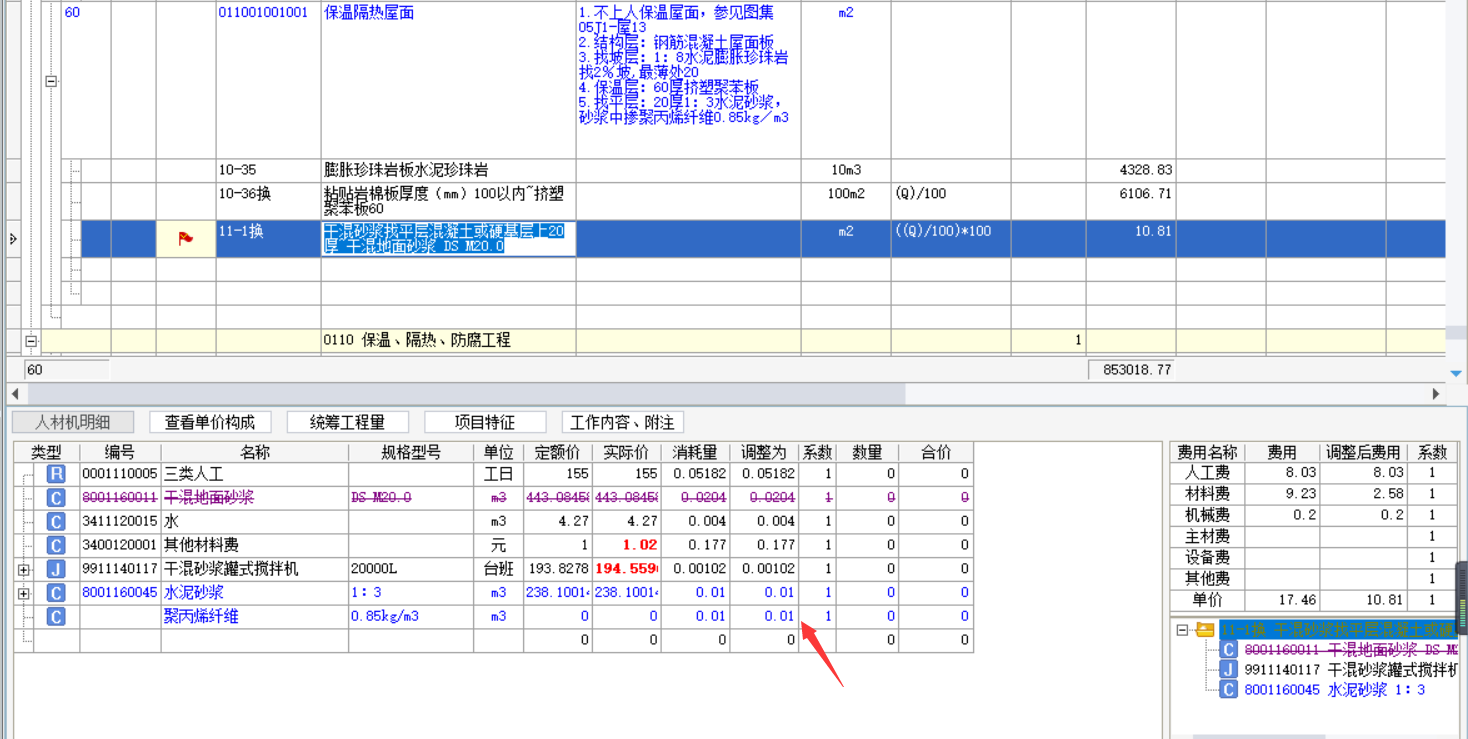
Task: Collapse the 11-1换 node in right tree
Action: 1183,631
